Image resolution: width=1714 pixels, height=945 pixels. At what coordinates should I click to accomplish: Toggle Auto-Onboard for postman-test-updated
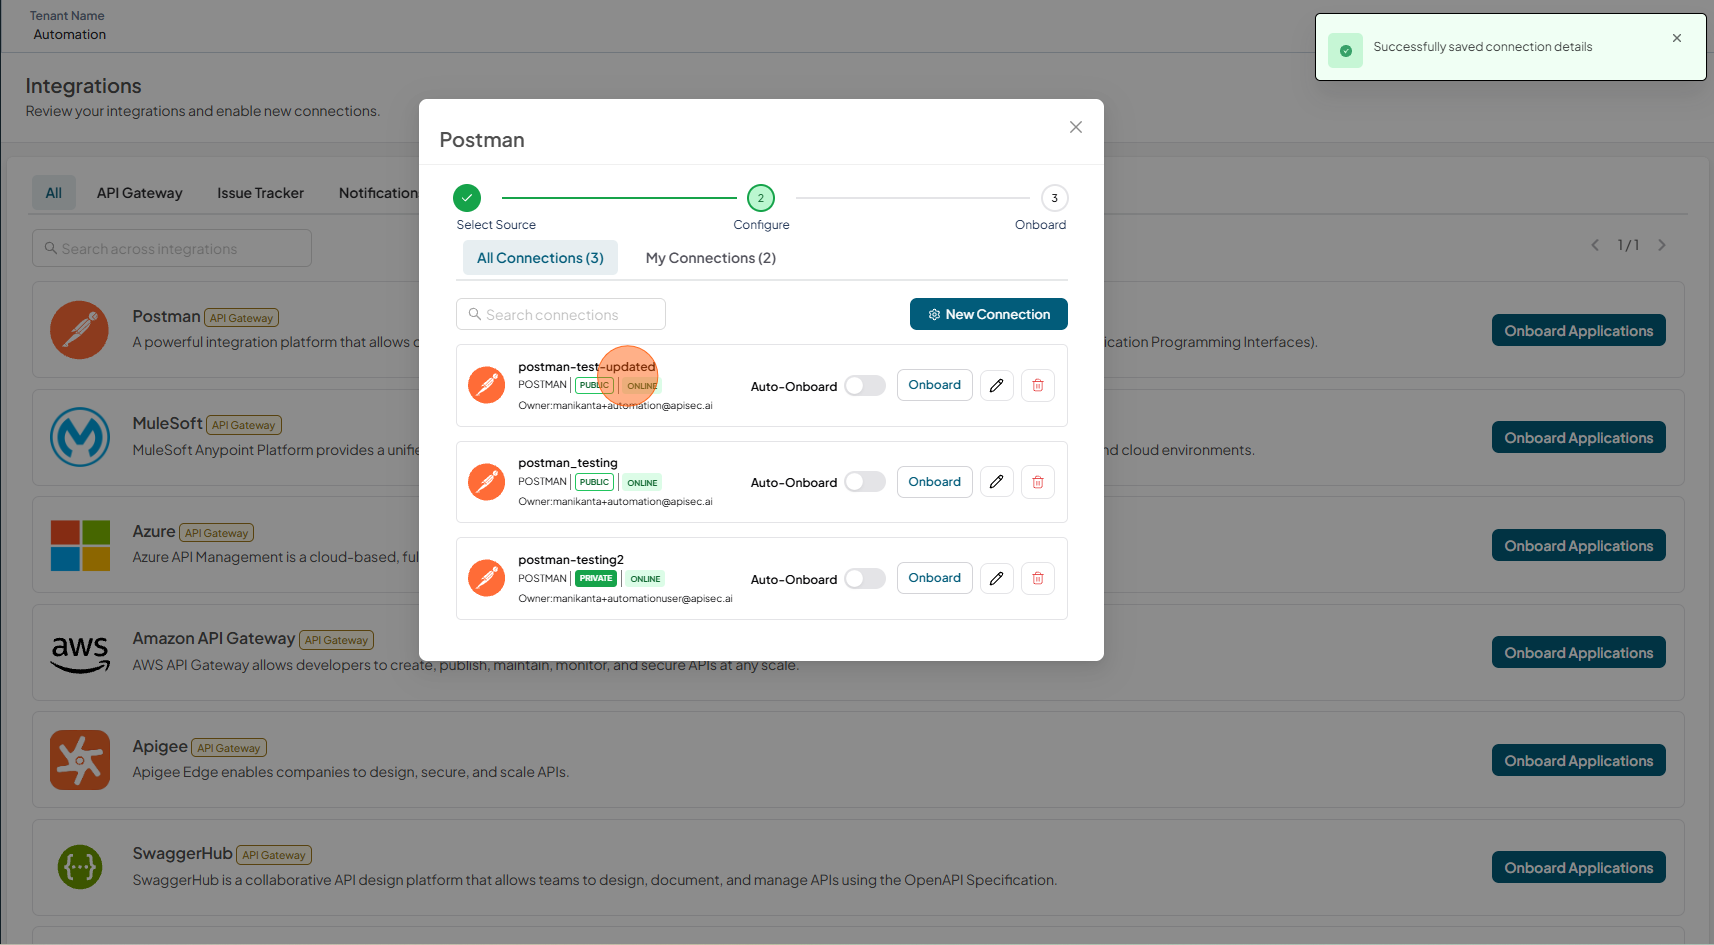click(x=865, y=386)
